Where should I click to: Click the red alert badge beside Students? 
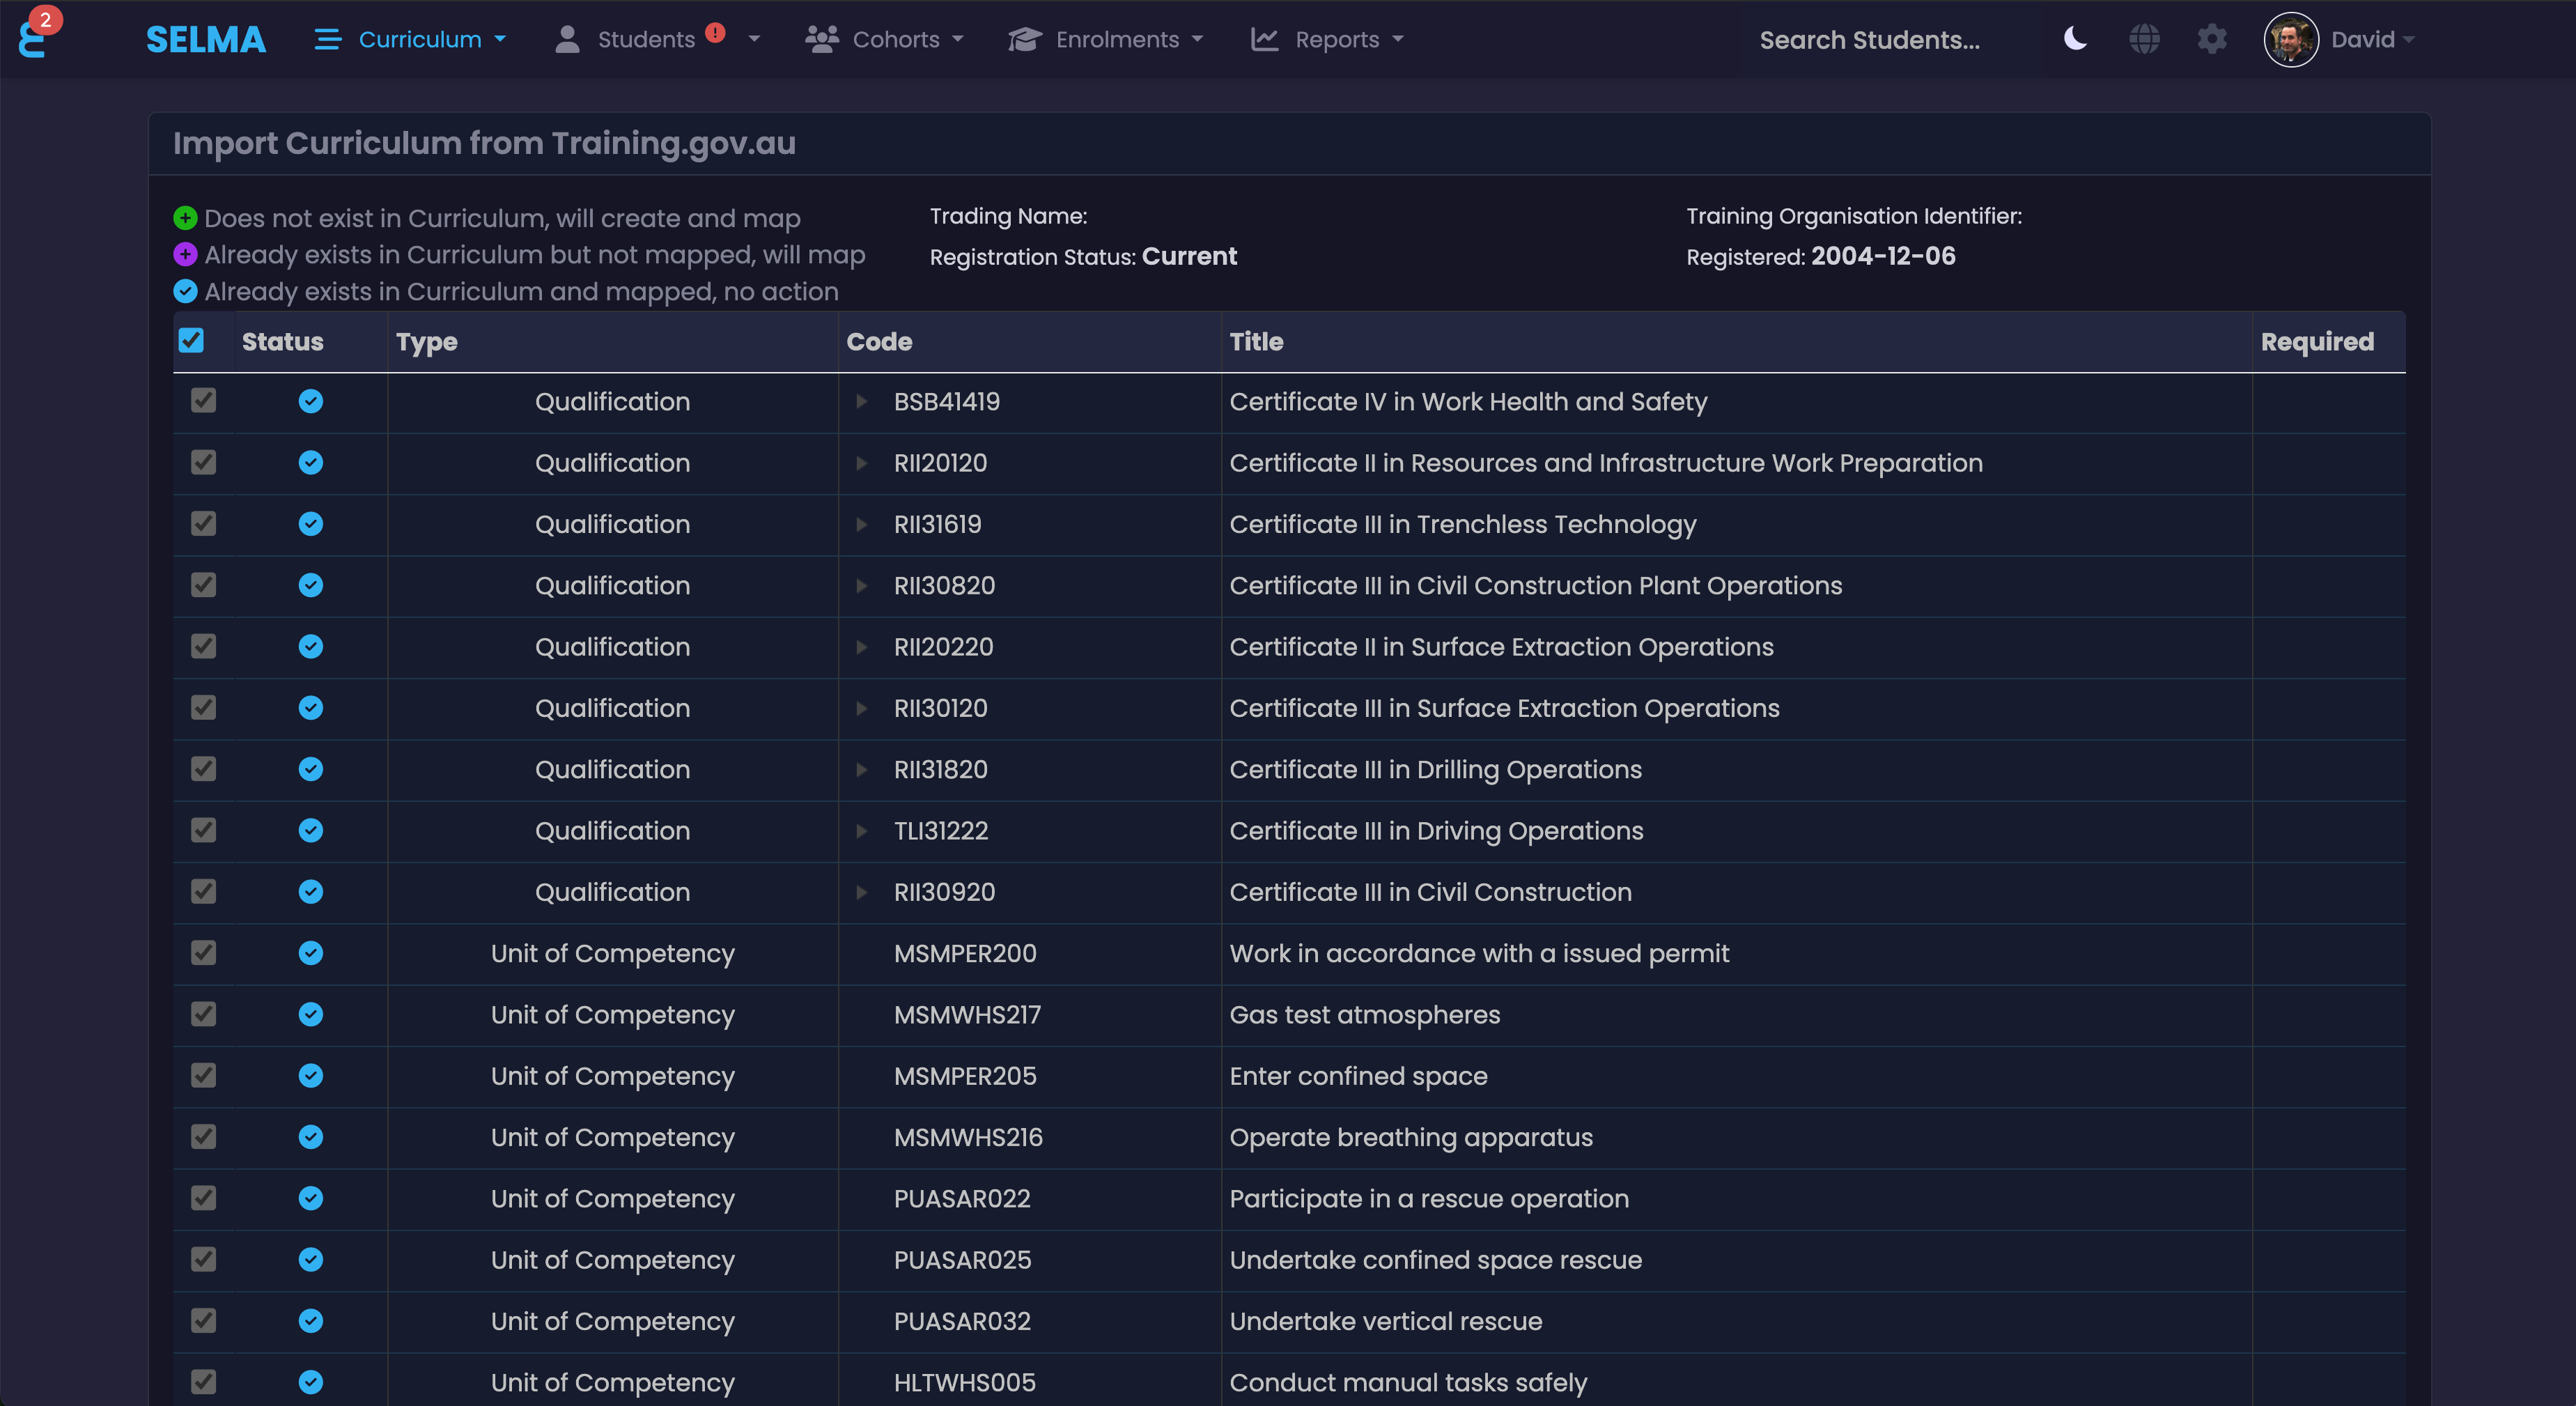(715, 32)
